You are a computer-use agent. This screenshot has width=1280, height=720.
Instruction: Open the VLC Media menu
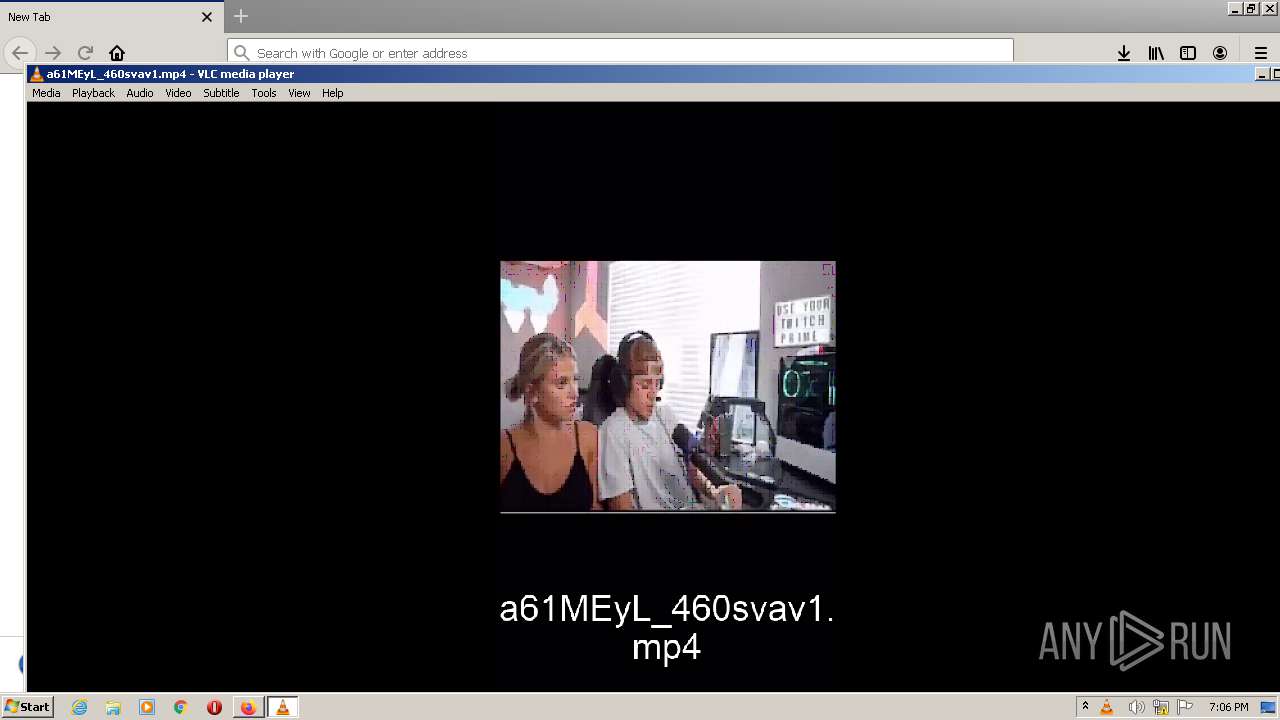click(x=46, y=93)
